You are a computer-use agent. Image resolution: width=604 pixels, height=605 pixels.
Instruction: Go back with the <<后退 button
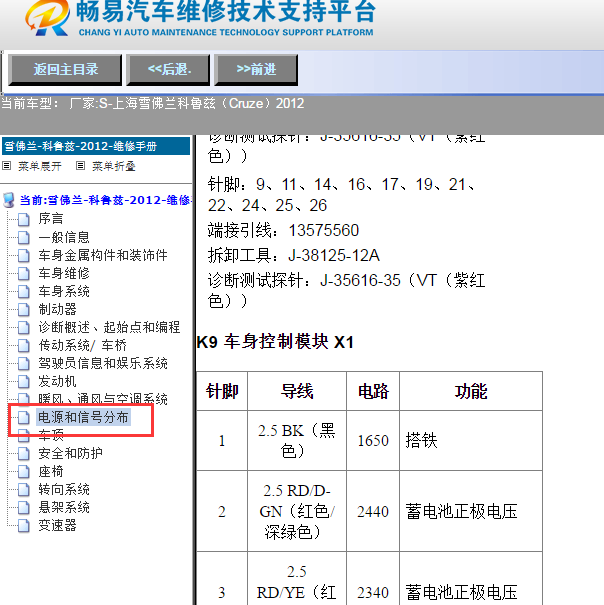(168, 70)
